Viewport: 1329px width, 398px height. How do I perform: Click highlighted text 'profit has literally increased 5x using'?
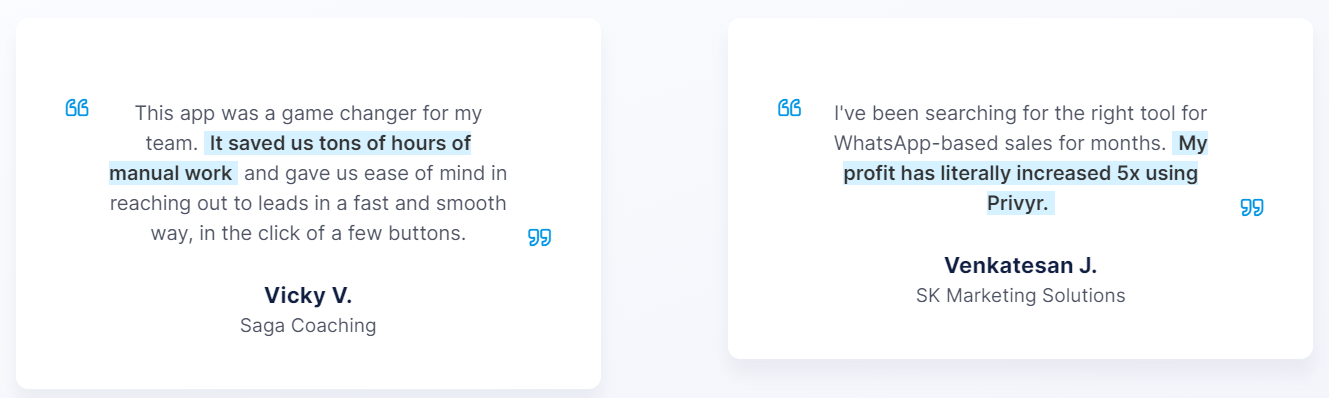1020,173
